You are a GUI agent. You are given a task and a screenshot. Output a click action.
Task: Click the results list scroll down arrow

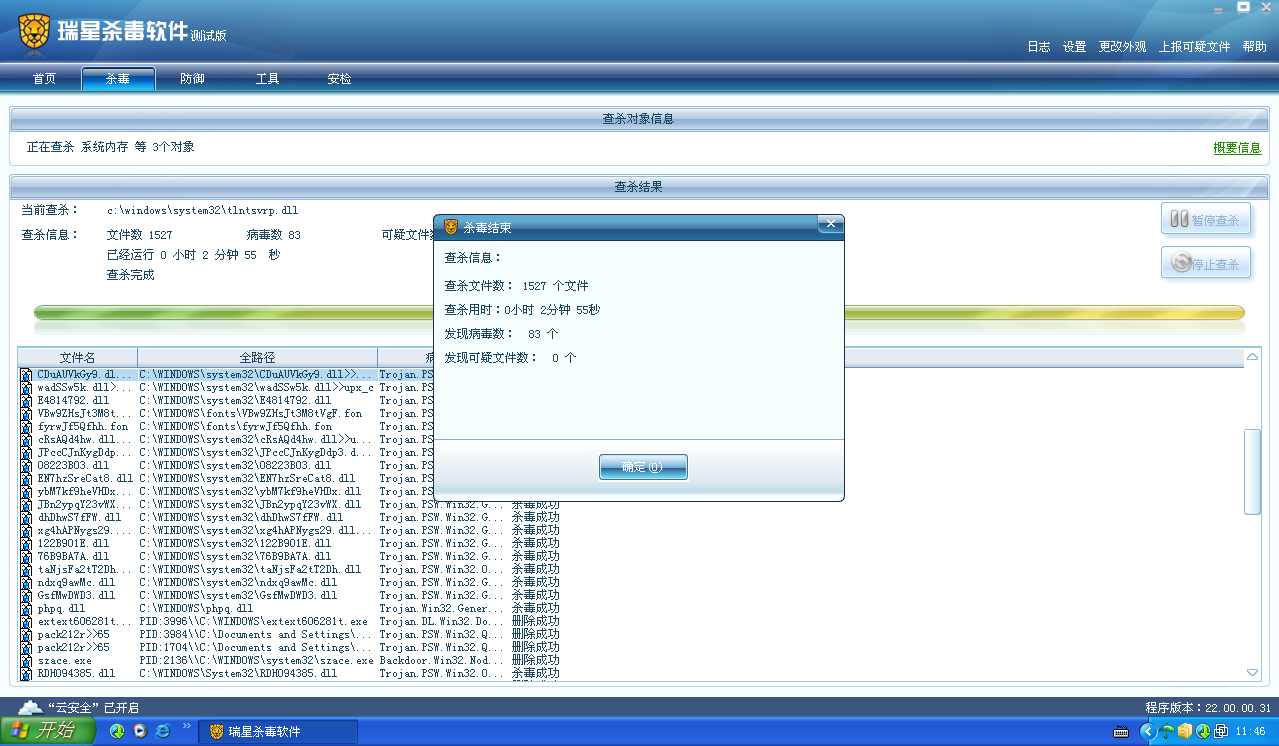(1253, 672)
